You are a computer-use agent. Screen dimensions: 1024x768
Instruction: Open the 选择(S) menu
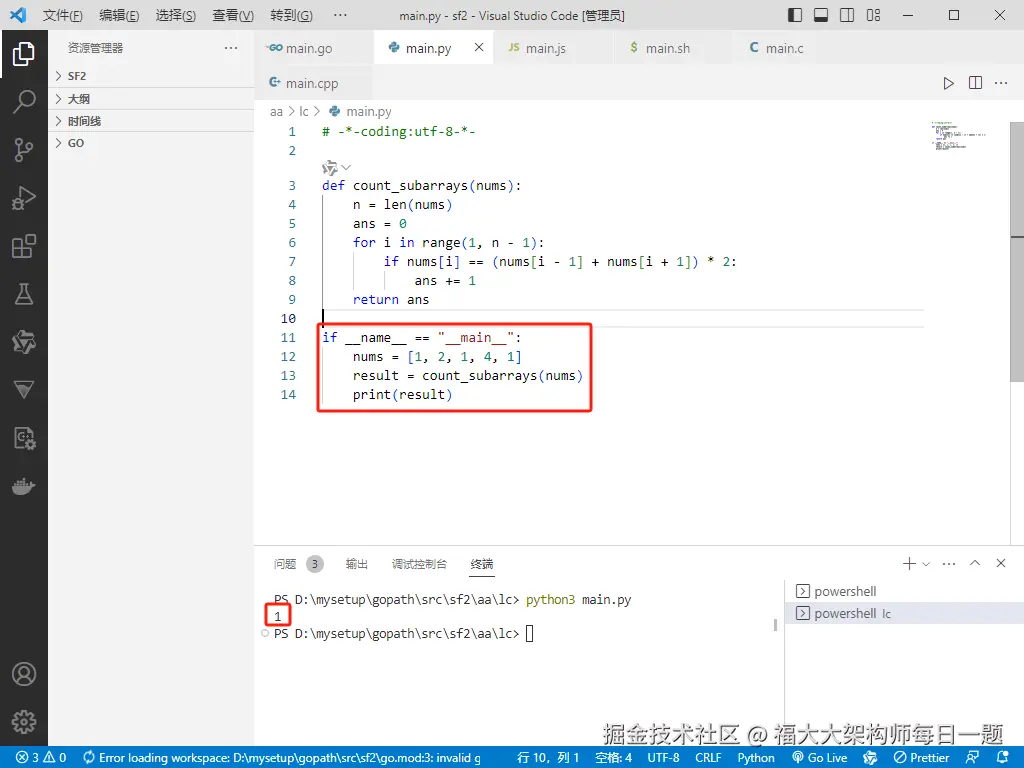click(x=176, y=15)
